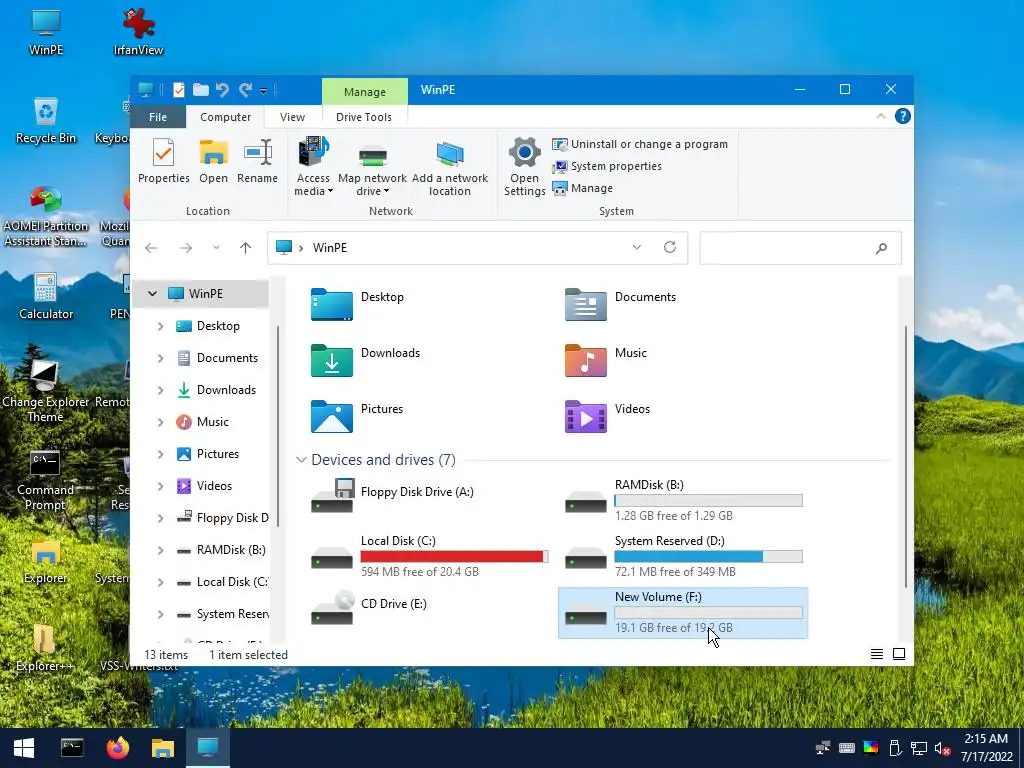
Task: Open Settings via the gear icon
Action: 524,167
